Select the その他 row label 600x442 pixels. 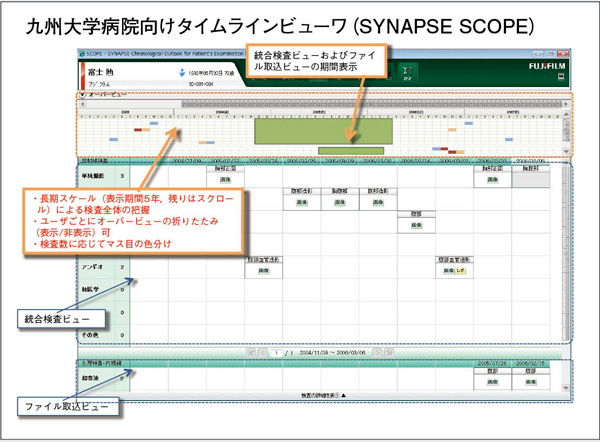pos(90,335)
